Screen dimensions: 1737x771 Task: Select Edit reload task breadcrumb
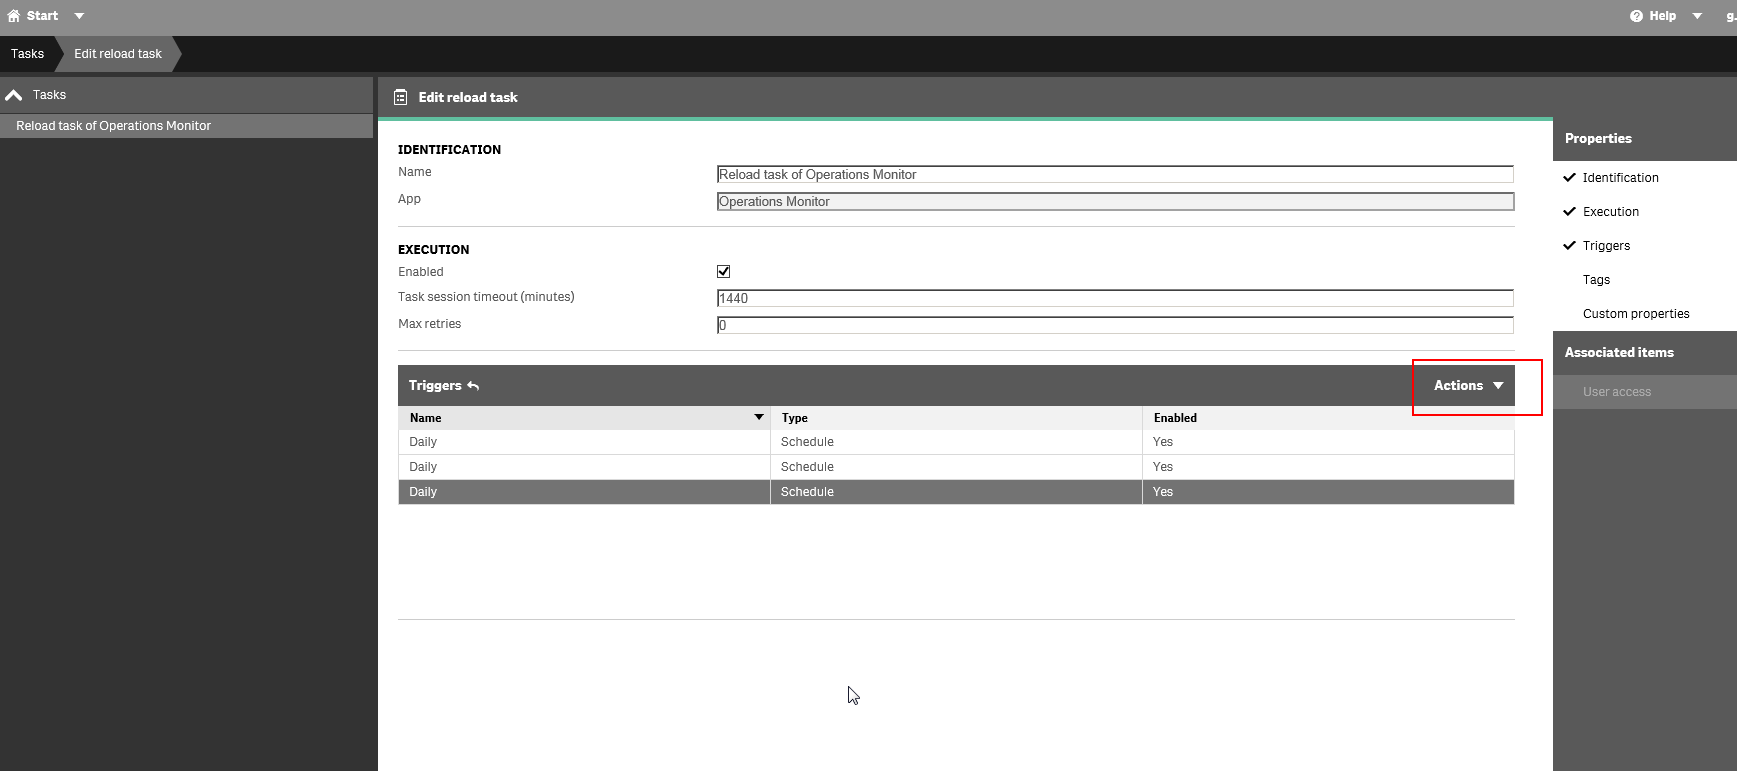[118, 54]
